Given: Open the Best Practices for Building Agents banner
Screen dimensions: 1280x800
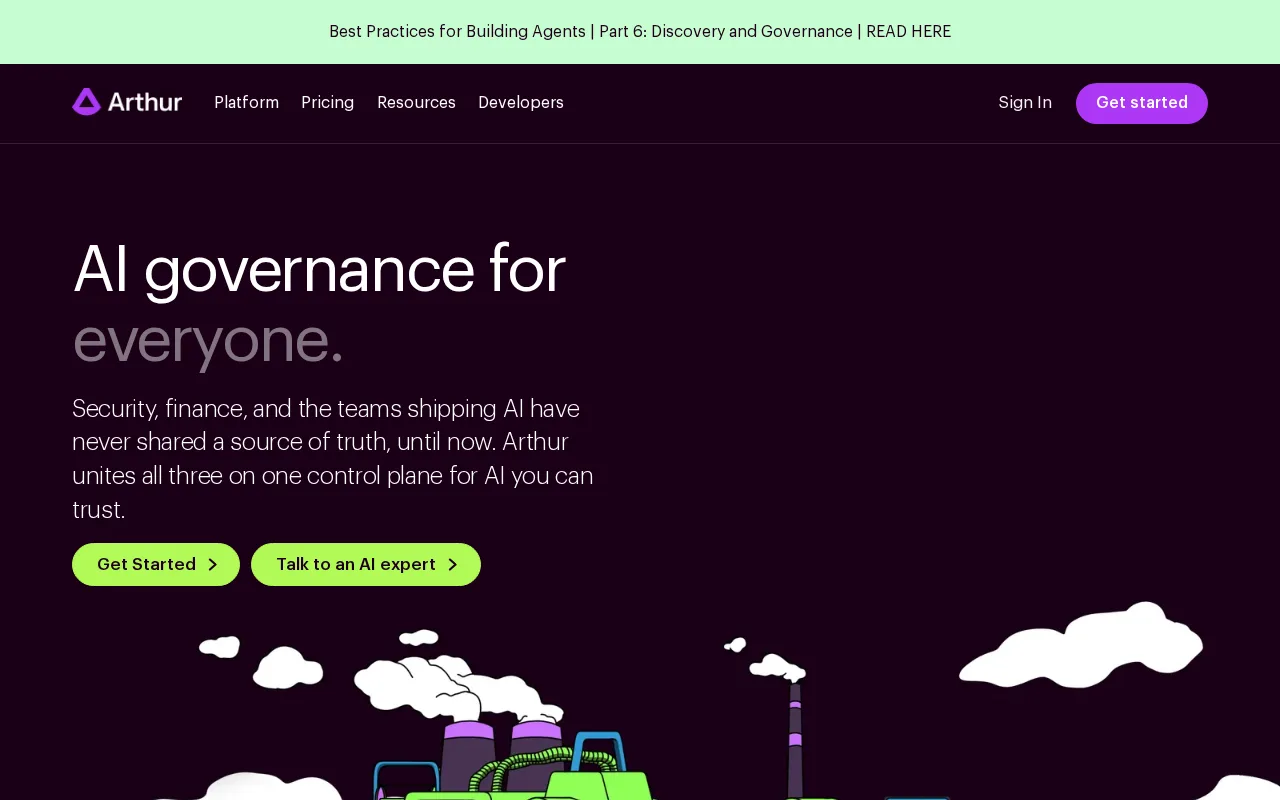Looking at the screenshot, I should point(640,32).
